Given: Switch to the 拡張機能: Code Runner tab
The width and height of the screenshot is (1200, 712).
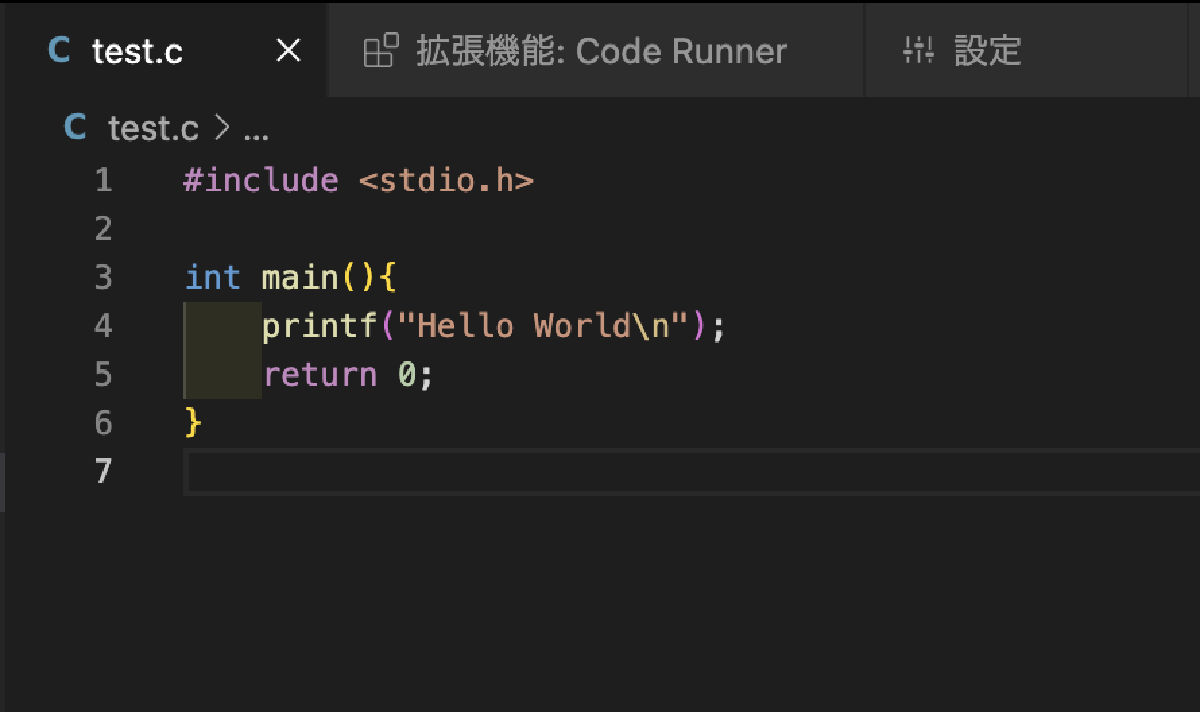Looking at the screenshot, I should pyautogui.click(x=595, y=51).
